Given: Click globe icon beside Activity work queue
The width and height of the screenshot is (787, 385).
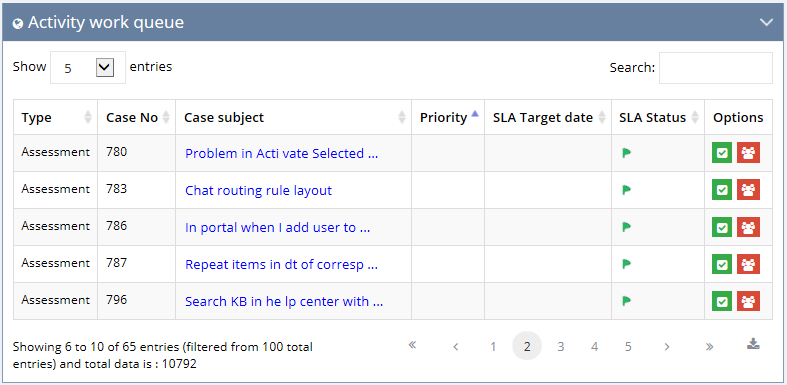Looking at the screenshot, I should coord(18,24).
